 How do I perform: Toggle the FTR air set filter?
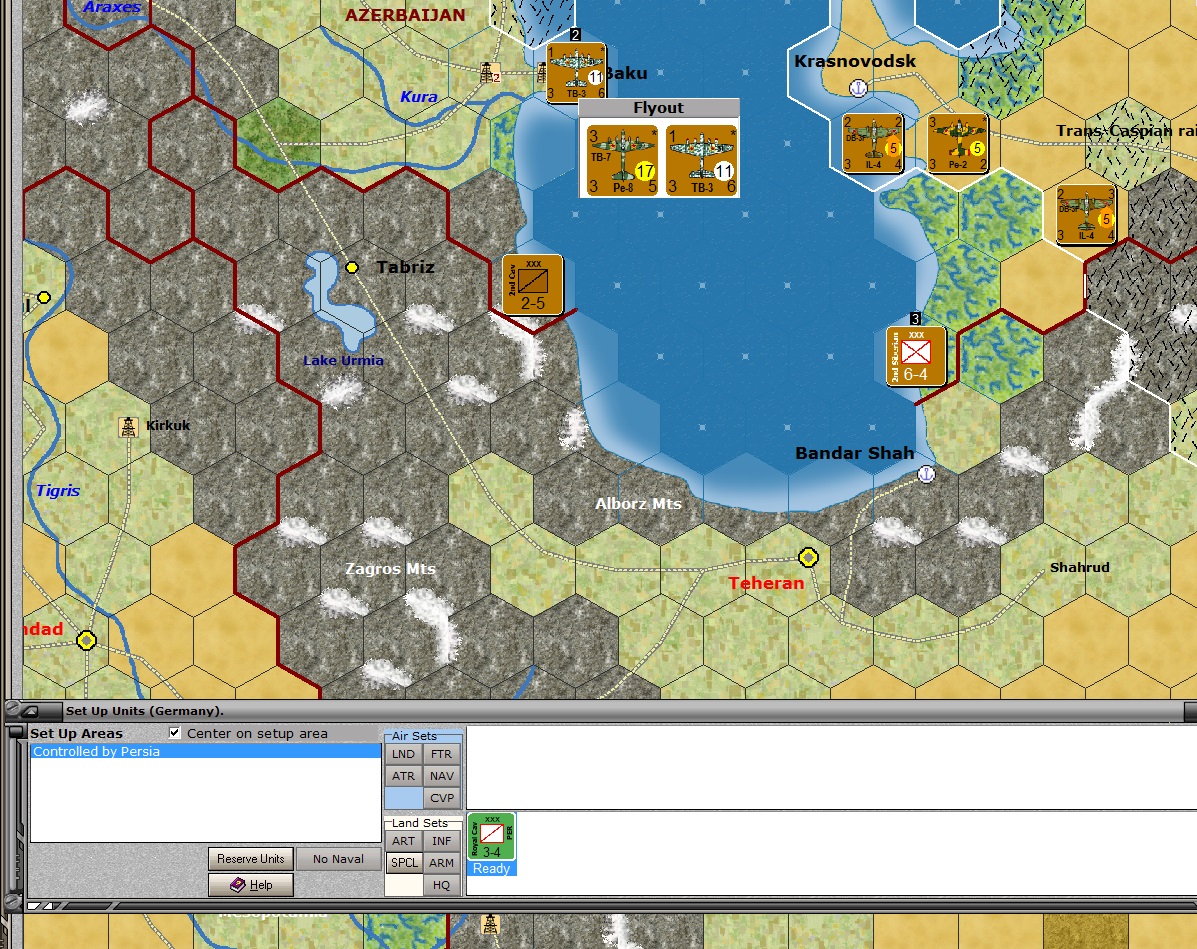[441, 754]
